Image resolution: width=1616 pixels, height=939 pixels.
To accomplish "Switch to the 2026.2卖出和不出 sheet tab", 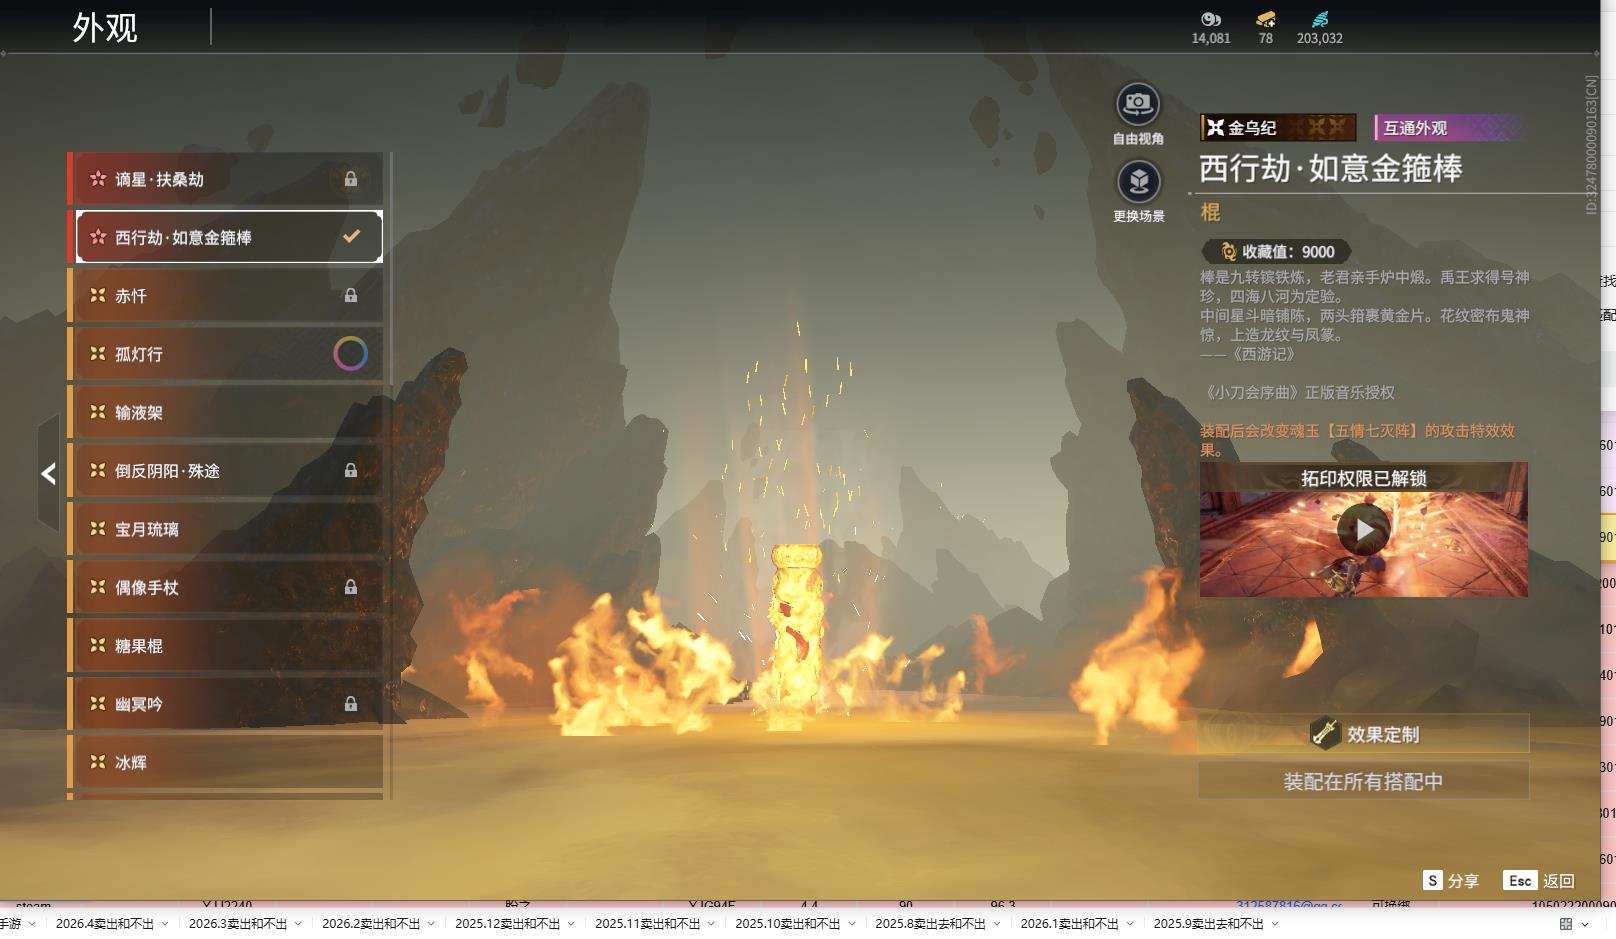I will [370, 924].
